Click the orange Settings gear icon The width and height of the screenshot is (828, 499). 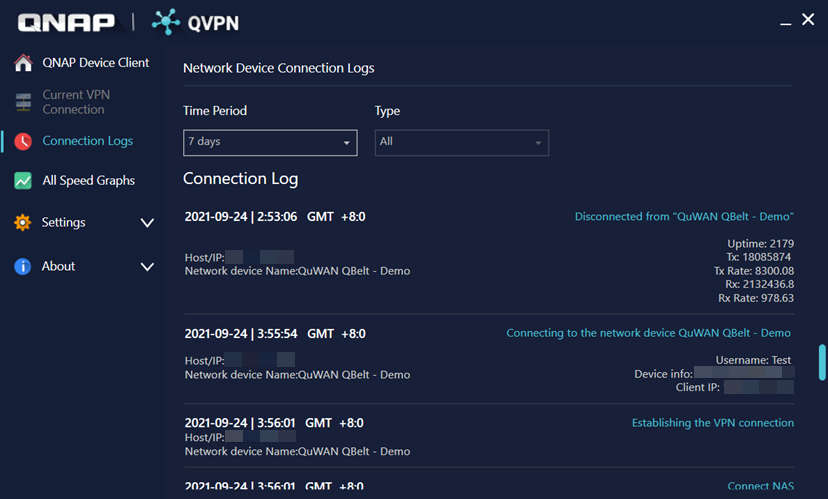click(23, 222)
